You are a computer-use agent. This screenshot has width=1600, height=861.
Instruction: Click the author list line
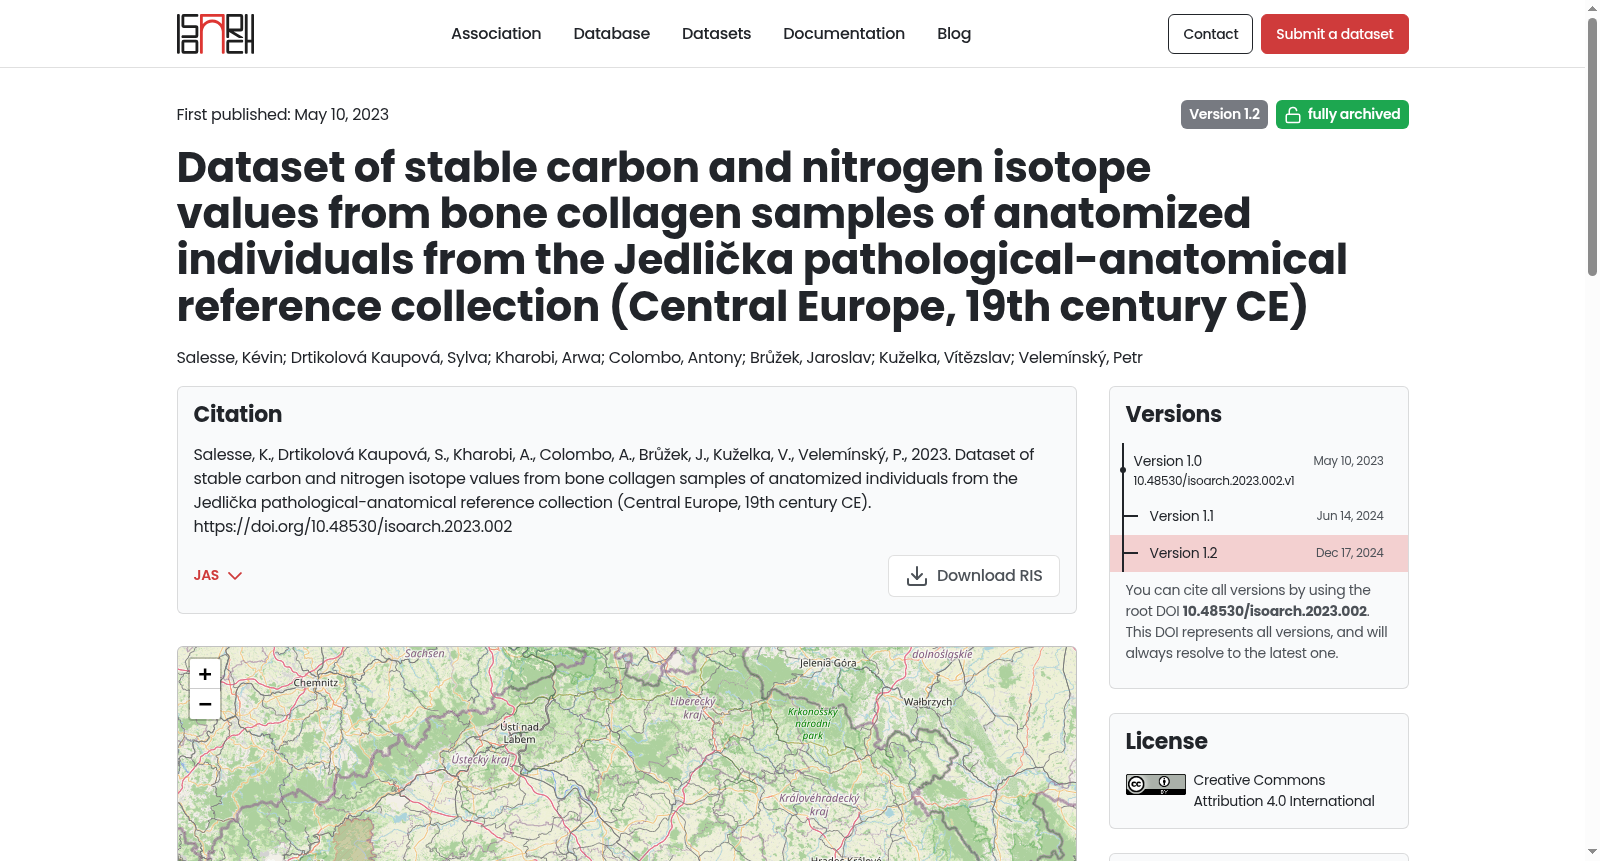tap(659, 357)
